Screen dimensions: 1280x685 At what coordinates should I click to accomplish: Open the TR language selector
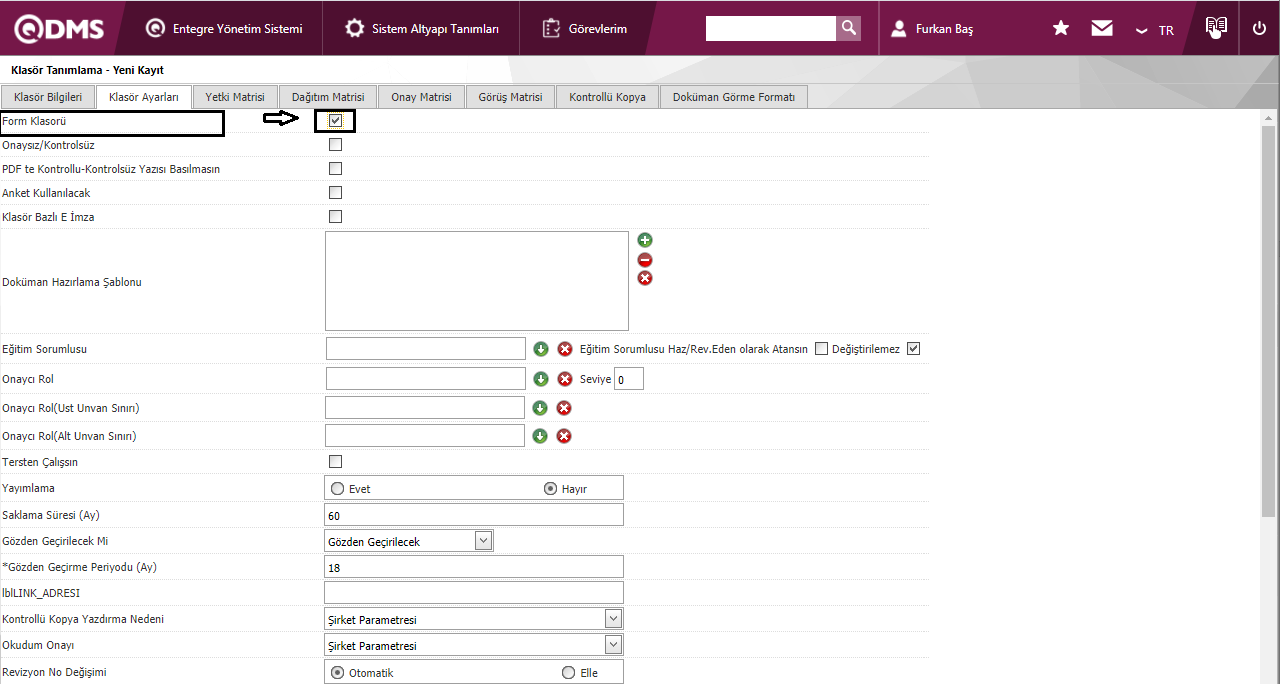(x=1155, y=30)
